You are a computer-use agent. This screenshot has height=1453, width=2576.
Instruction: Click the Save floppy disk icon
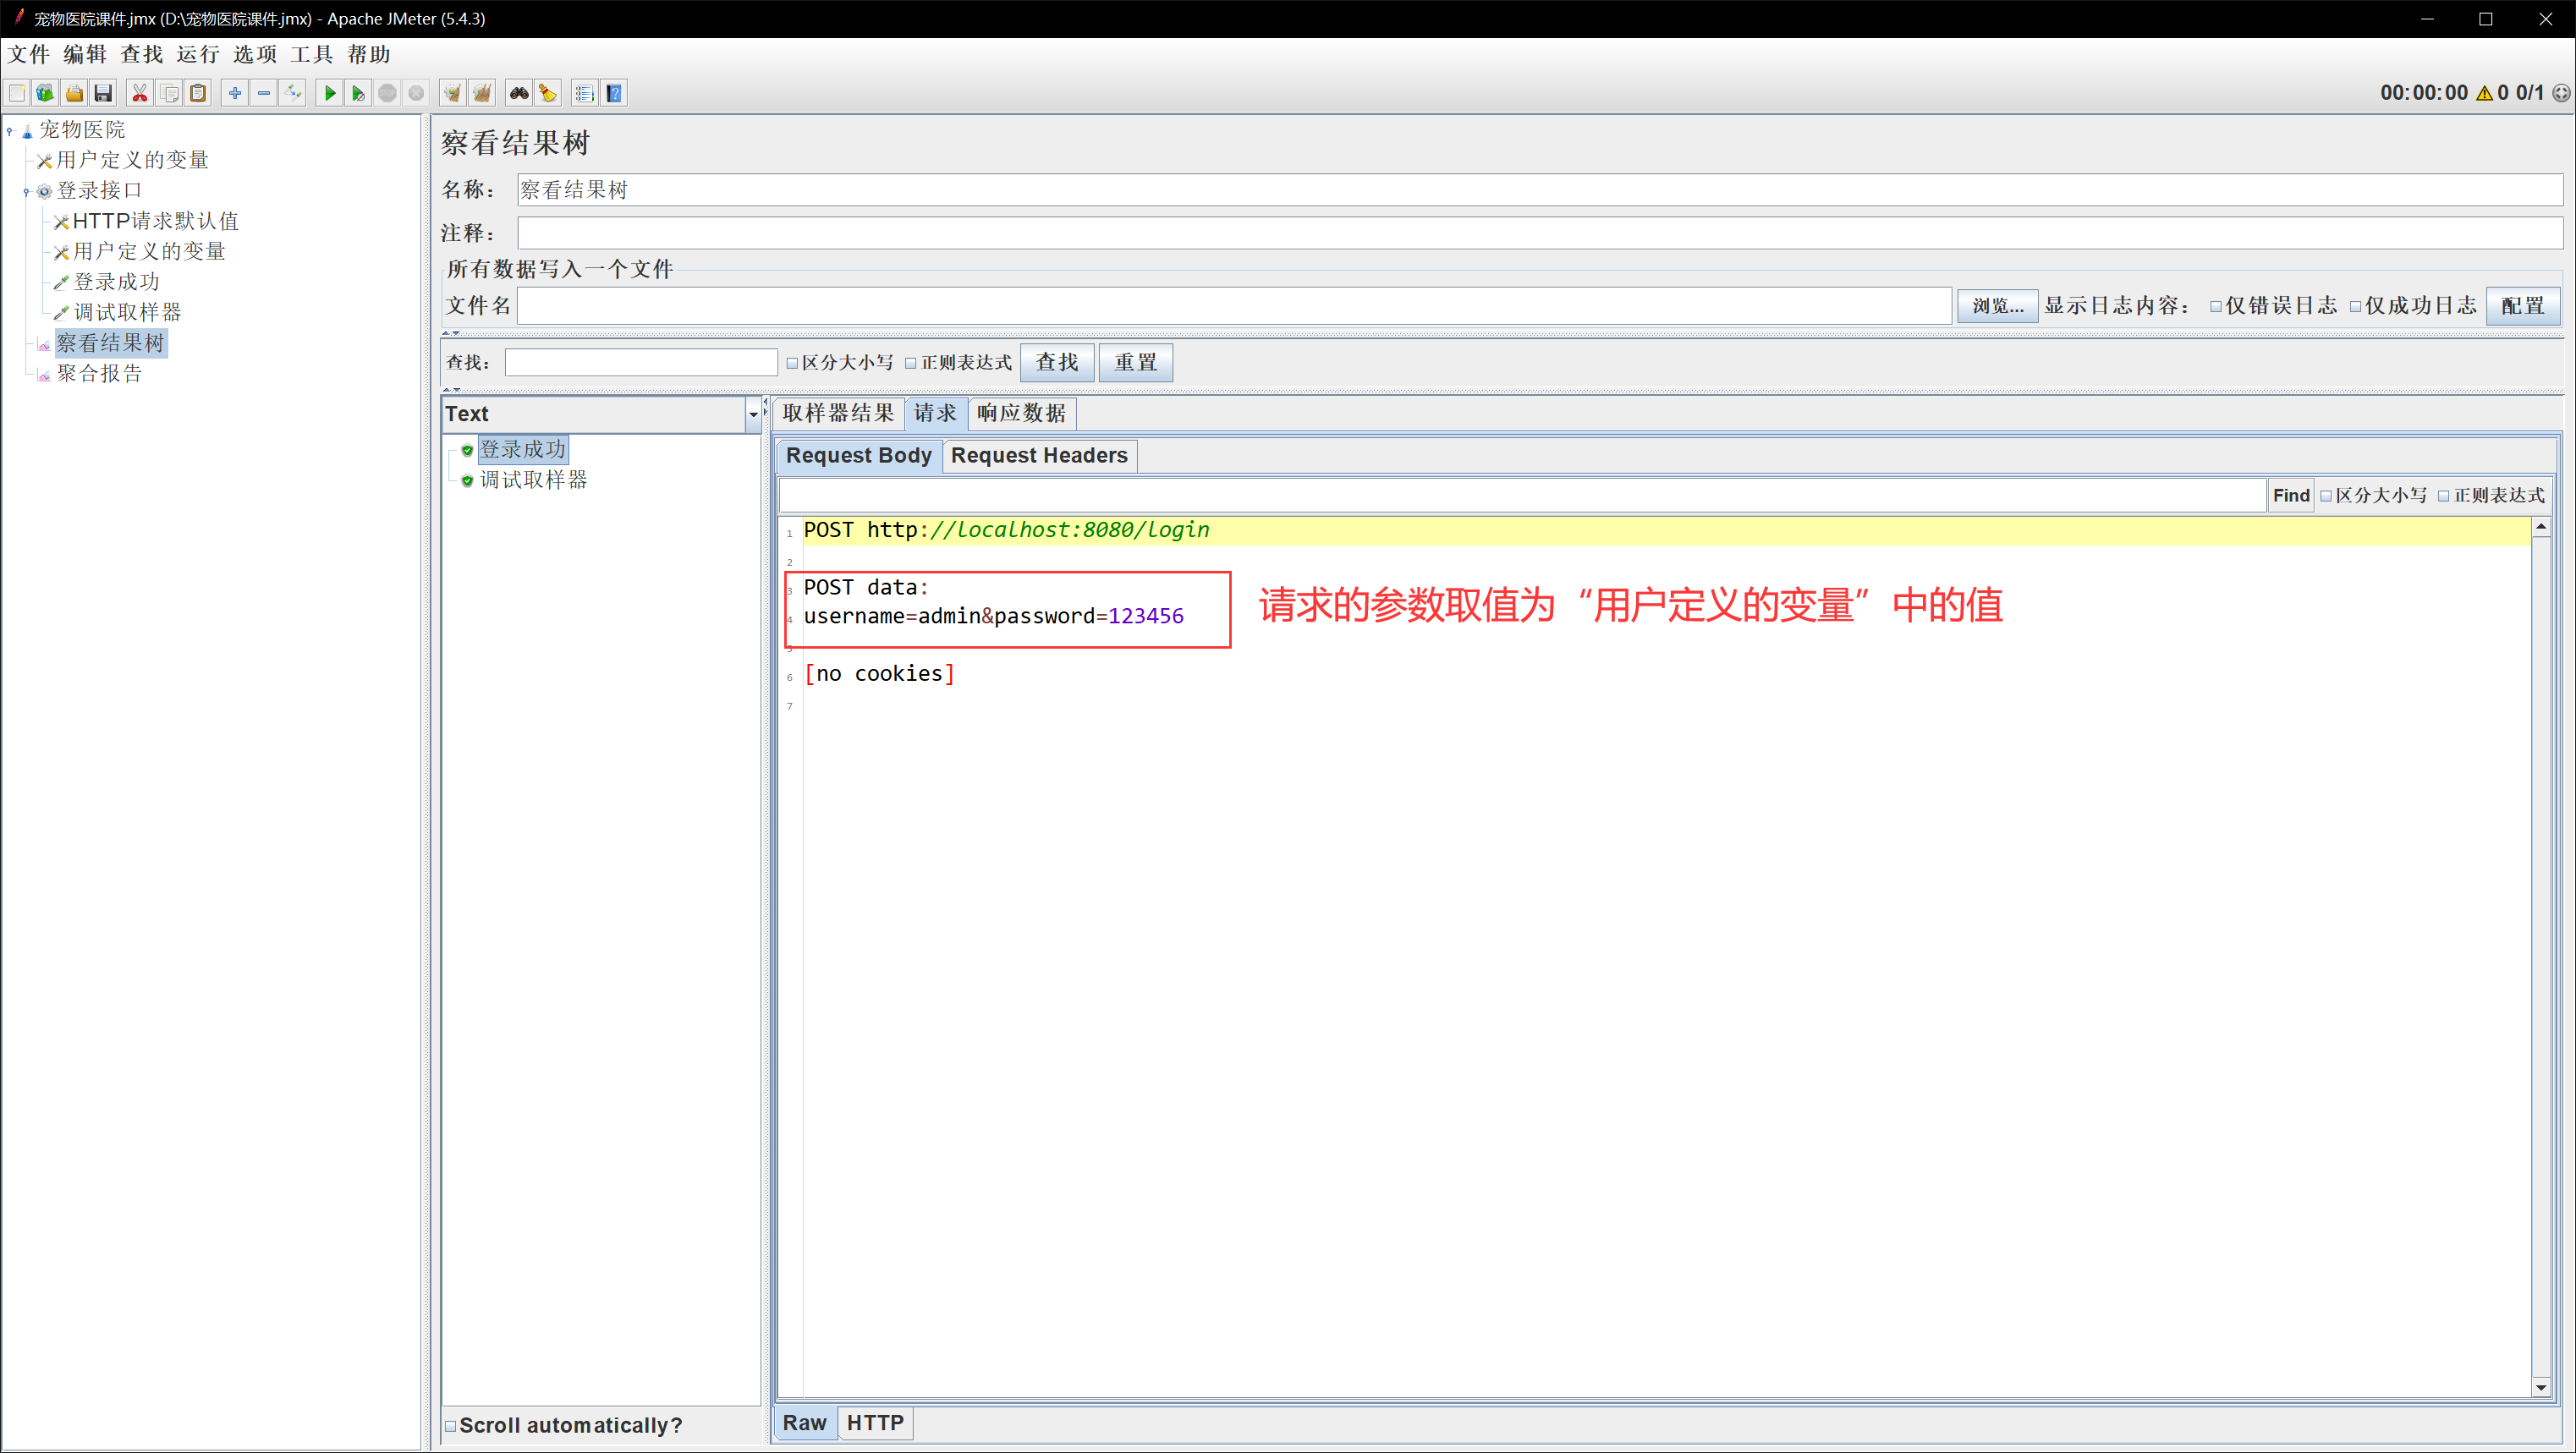pyautogui.click(x=103, y=93)
